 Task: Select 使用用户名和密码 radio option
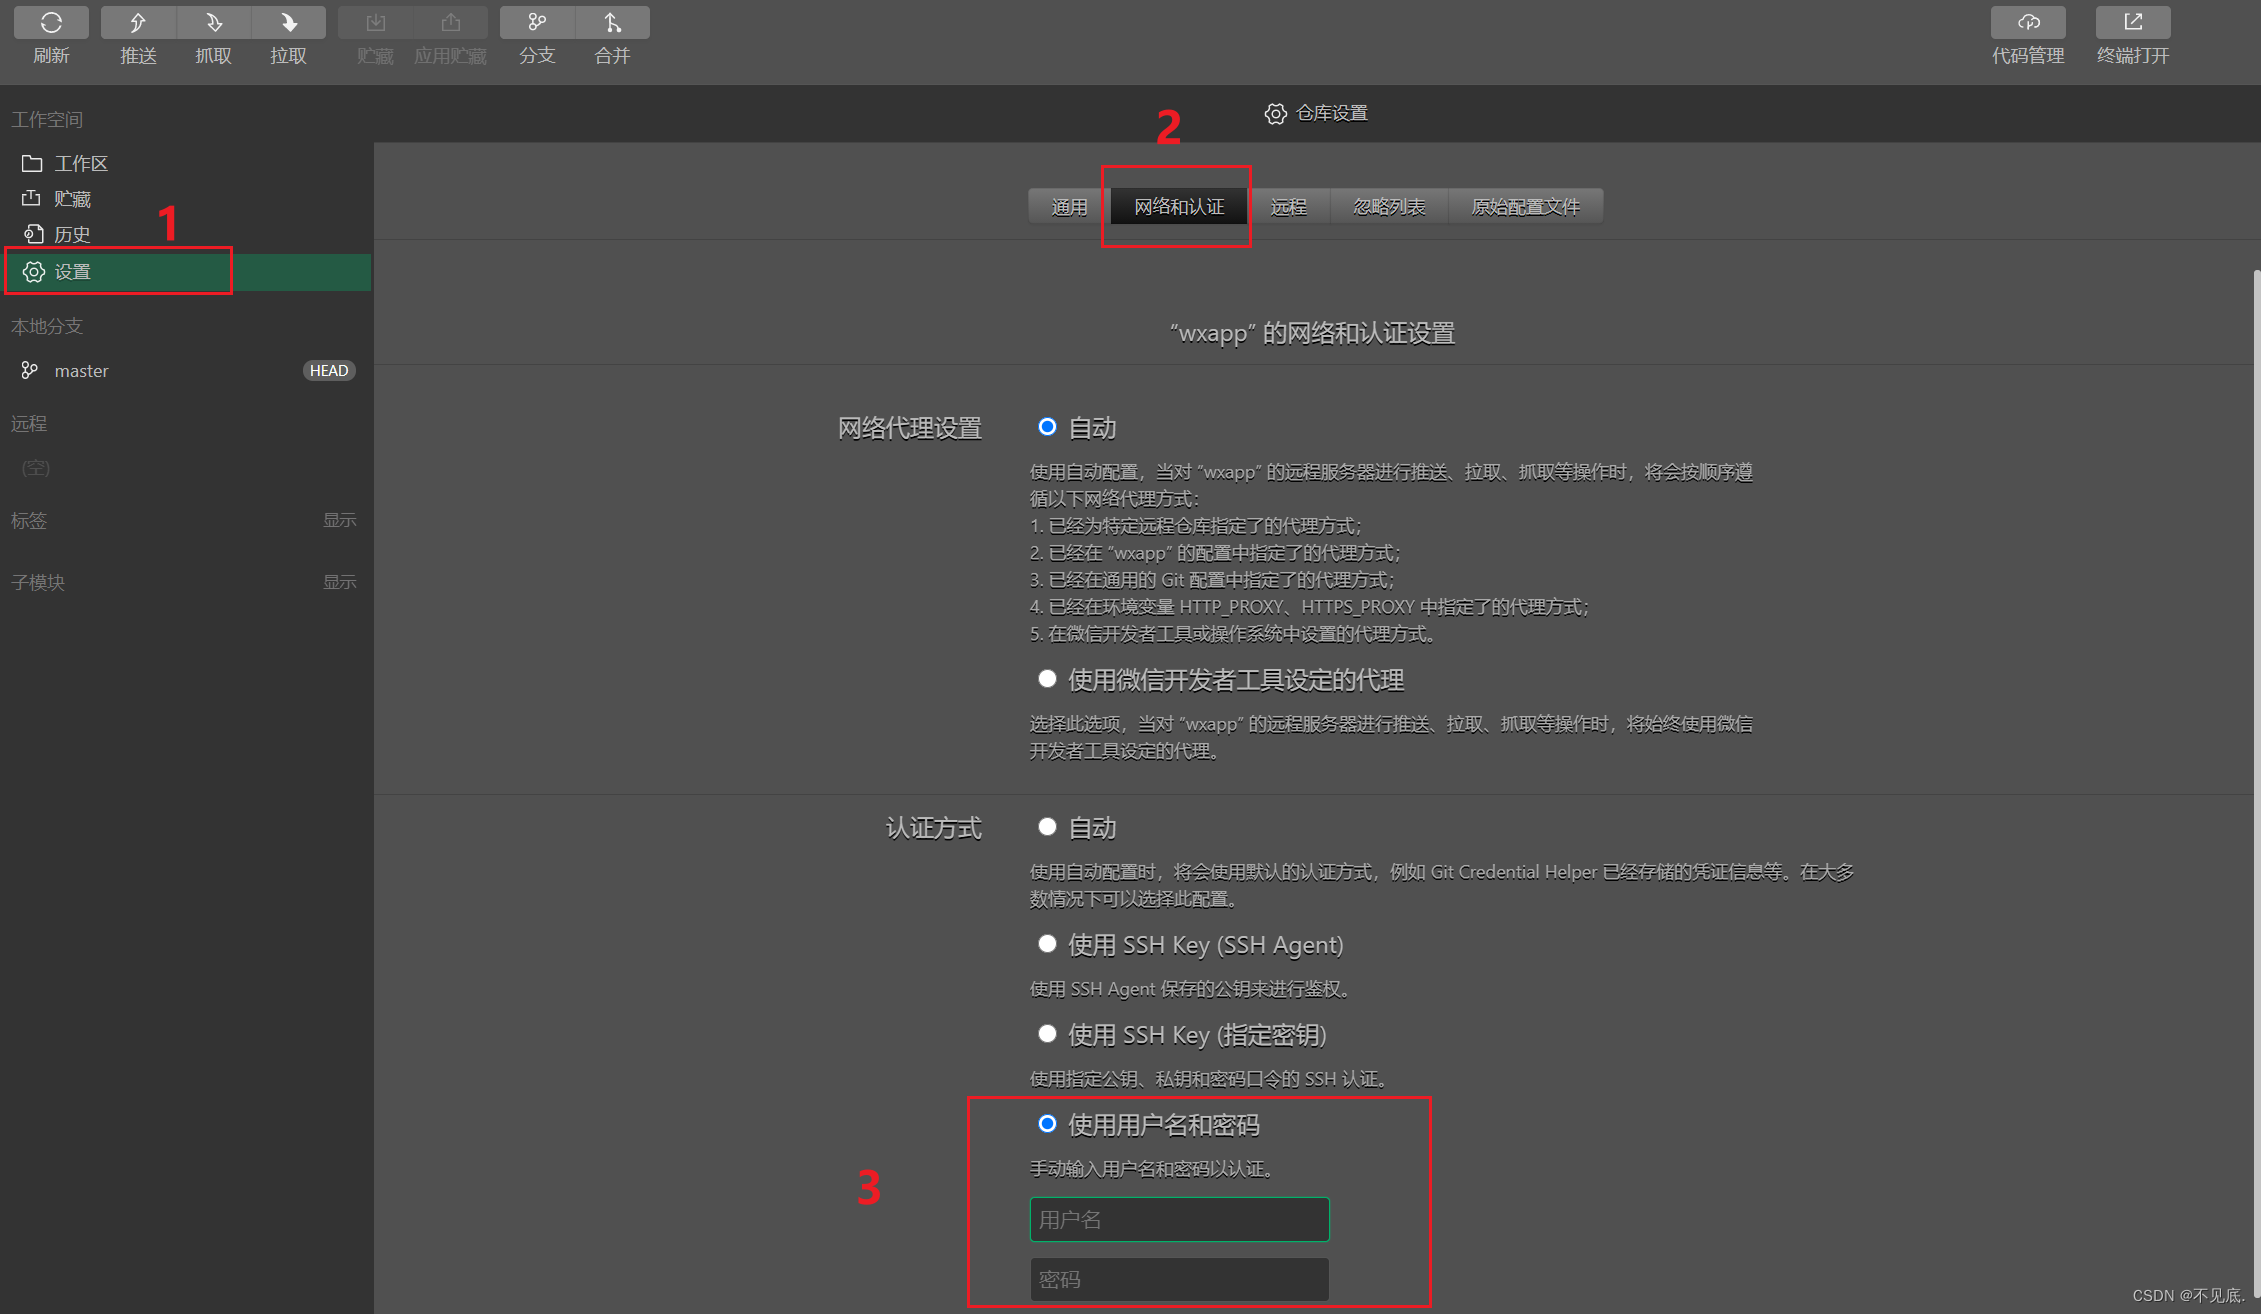(x=1047, y=1124)
